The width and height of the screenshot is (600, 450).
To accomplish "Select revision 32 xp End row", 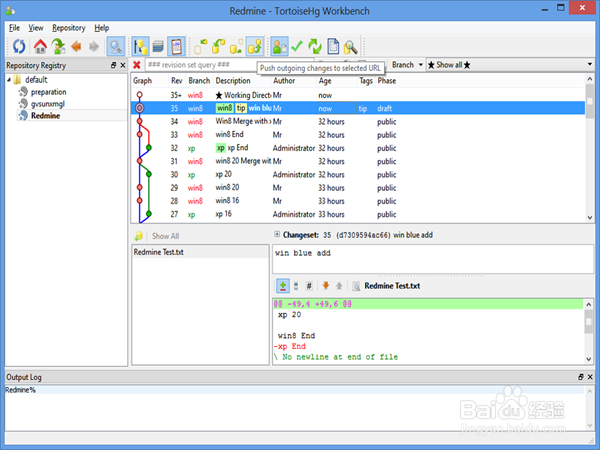I will pyautogui.click(x=358, y=148).
